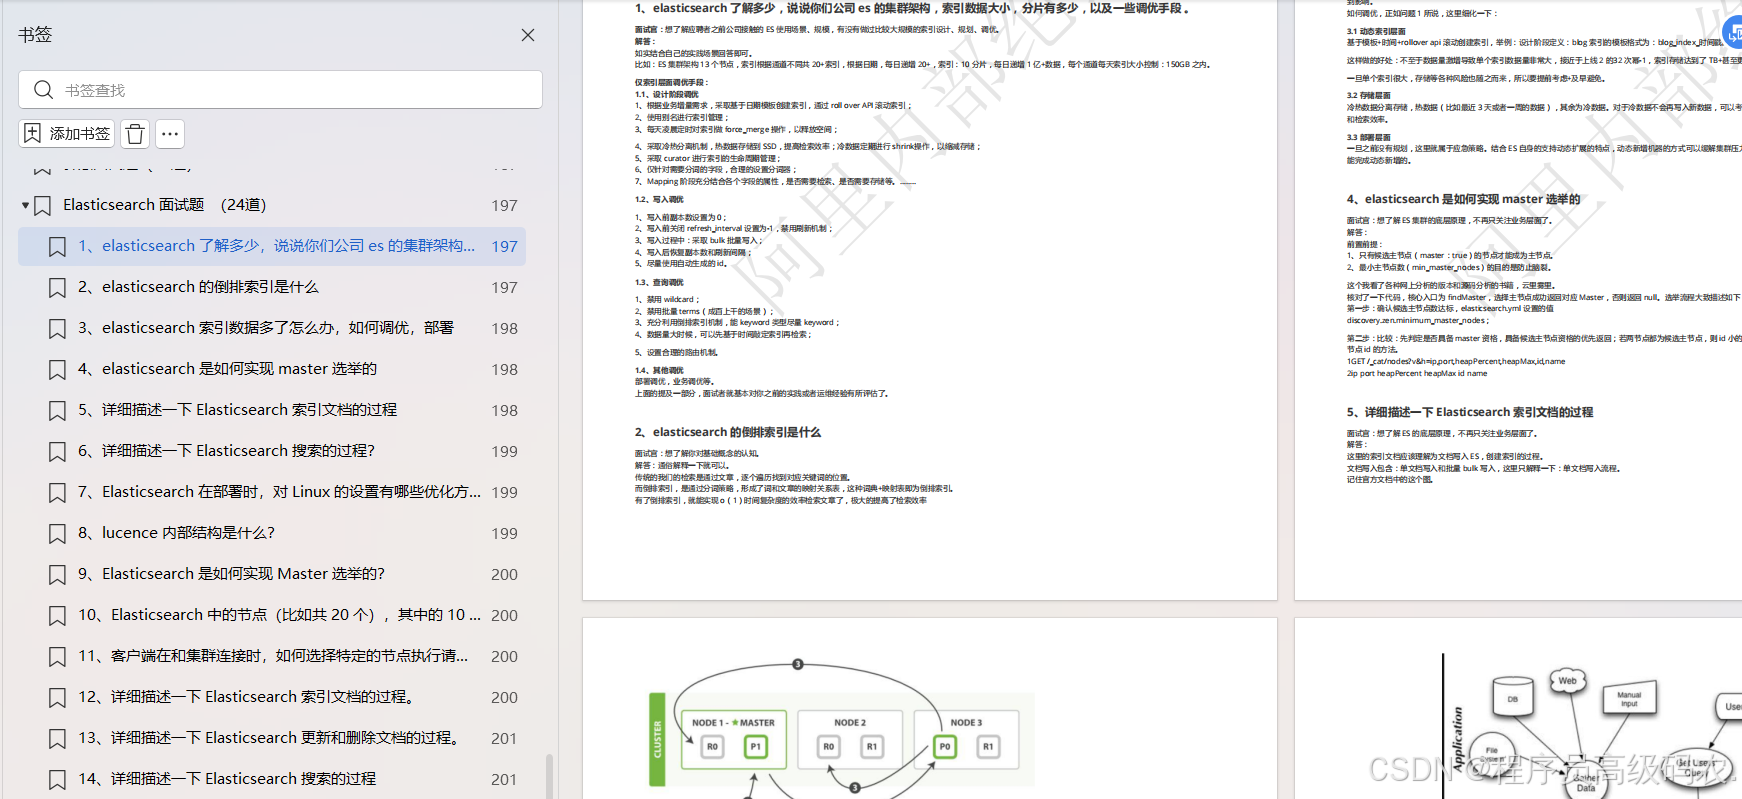Click page number 197 of Elasticsearch 面试题 row
The width and height of the screenshot is (1742, 799).
pyautogui.click(x=504, y=206)
